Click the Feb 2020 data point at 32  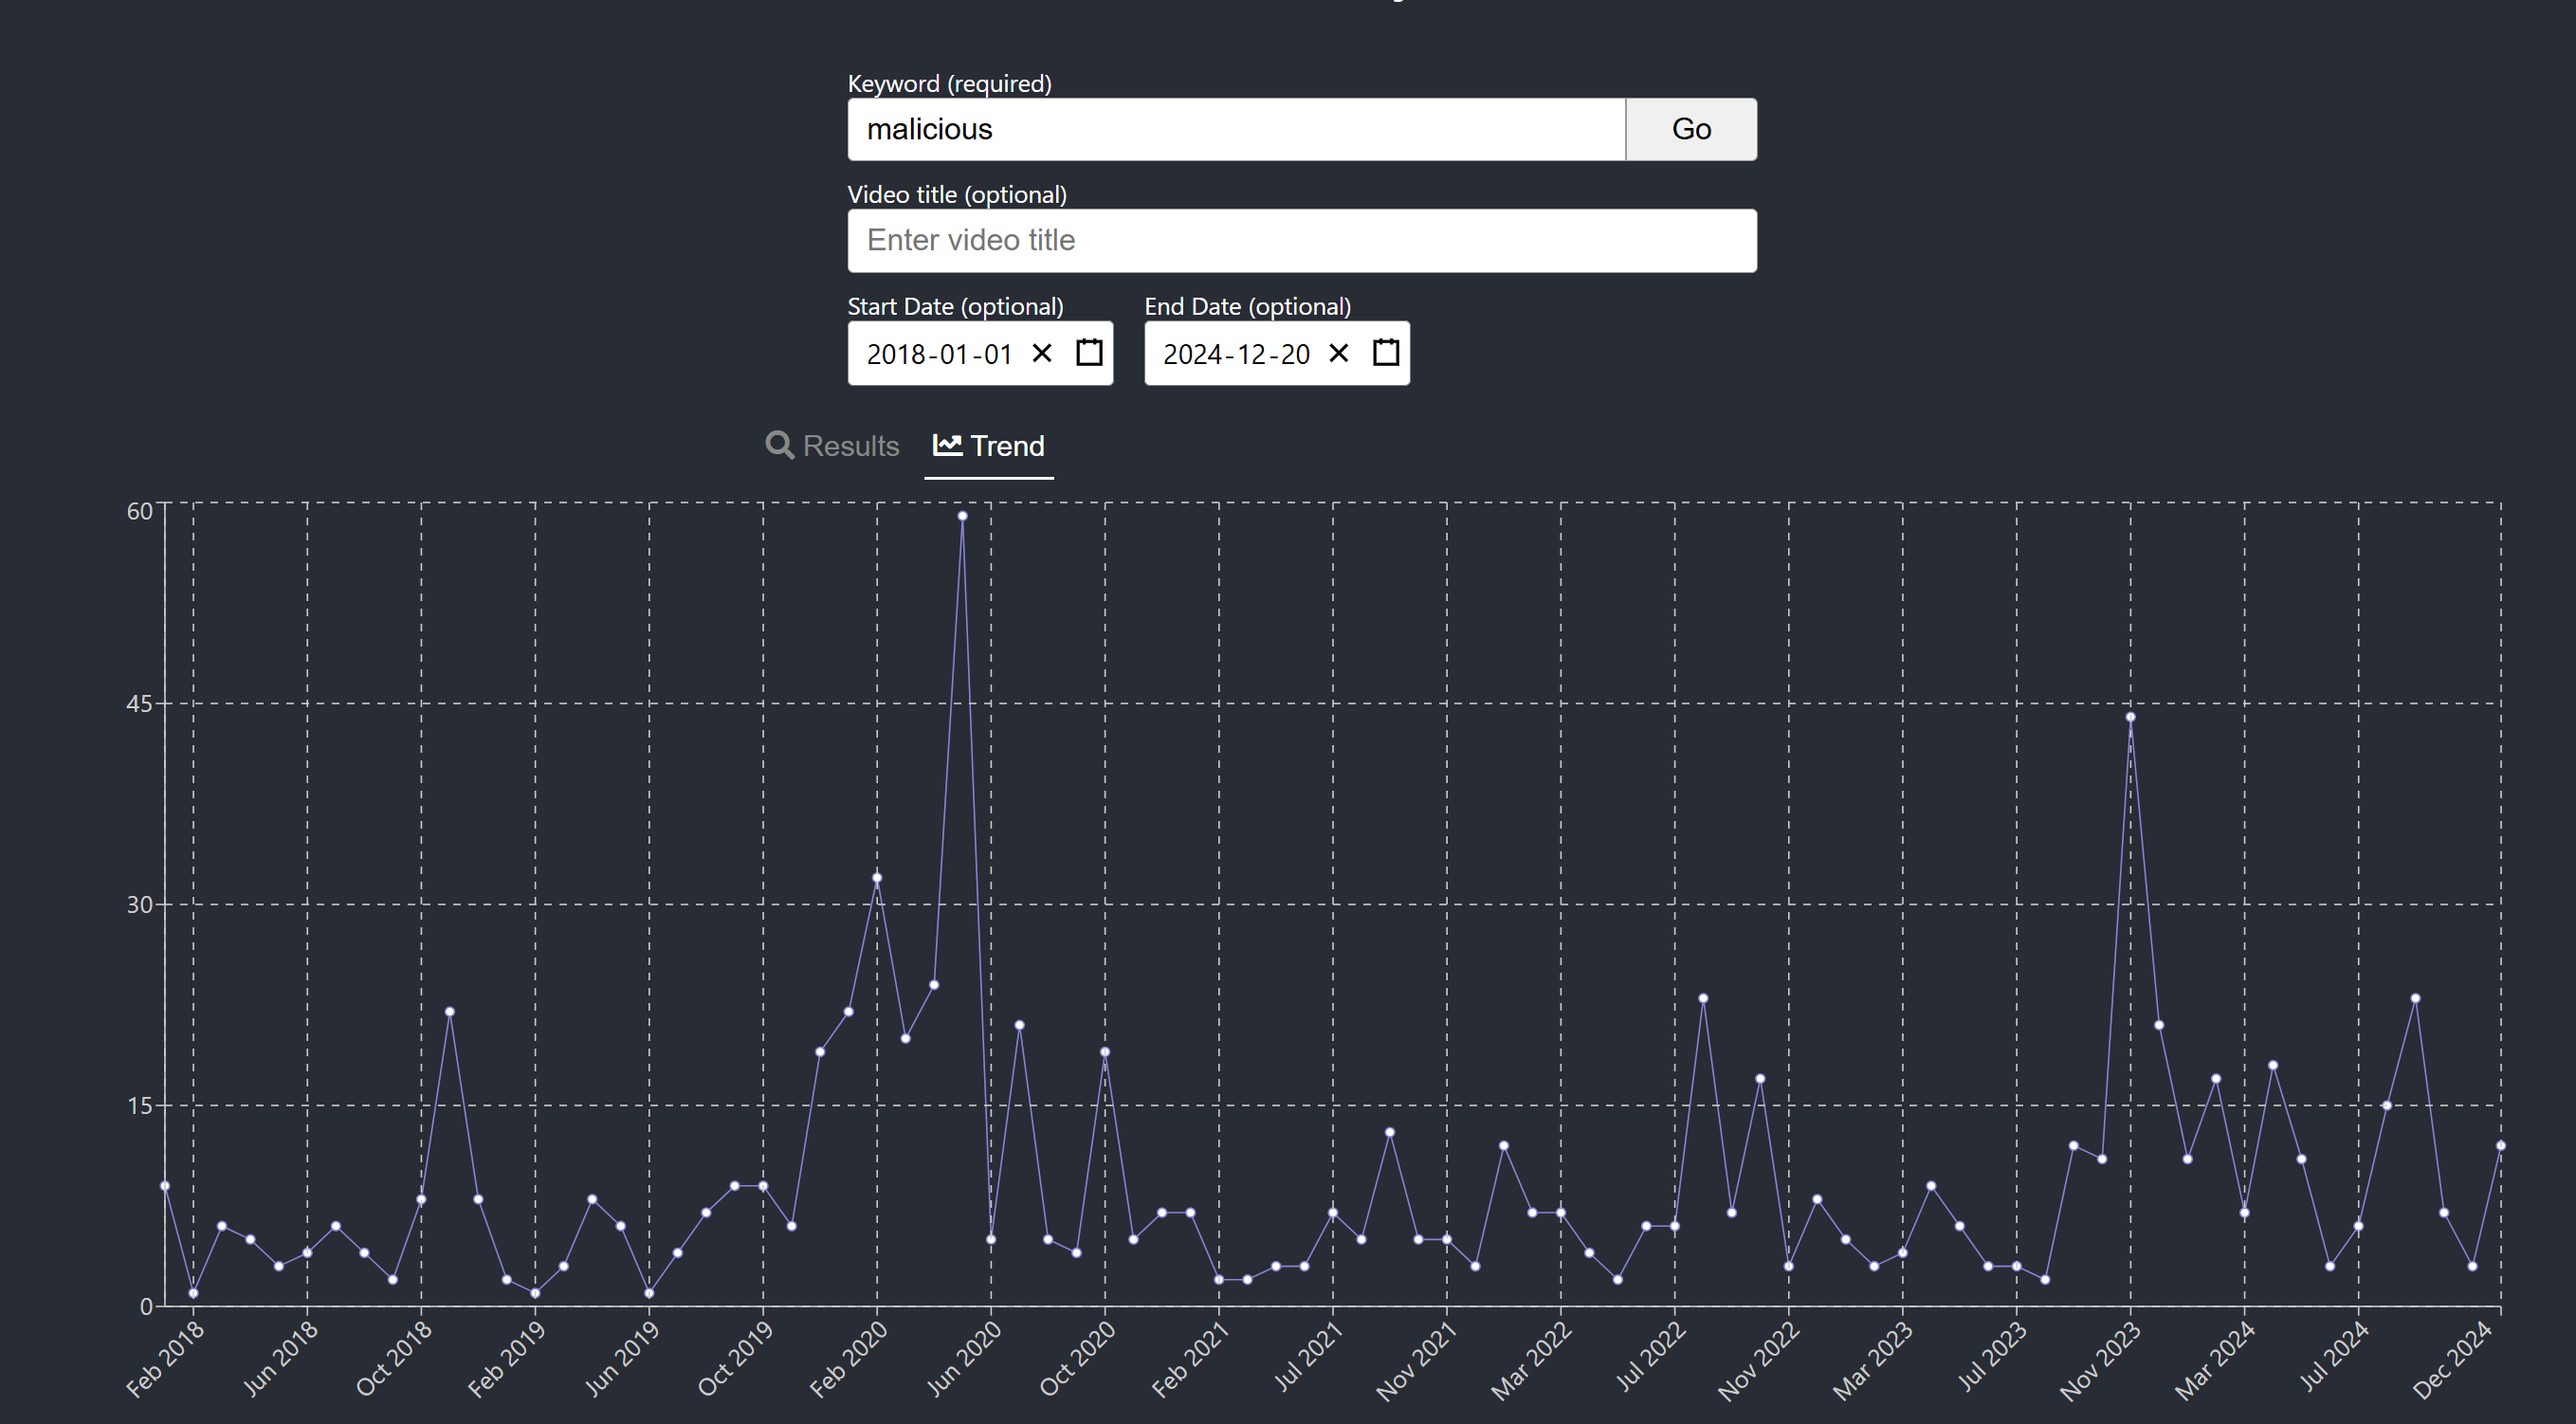[x=877, y=878]
